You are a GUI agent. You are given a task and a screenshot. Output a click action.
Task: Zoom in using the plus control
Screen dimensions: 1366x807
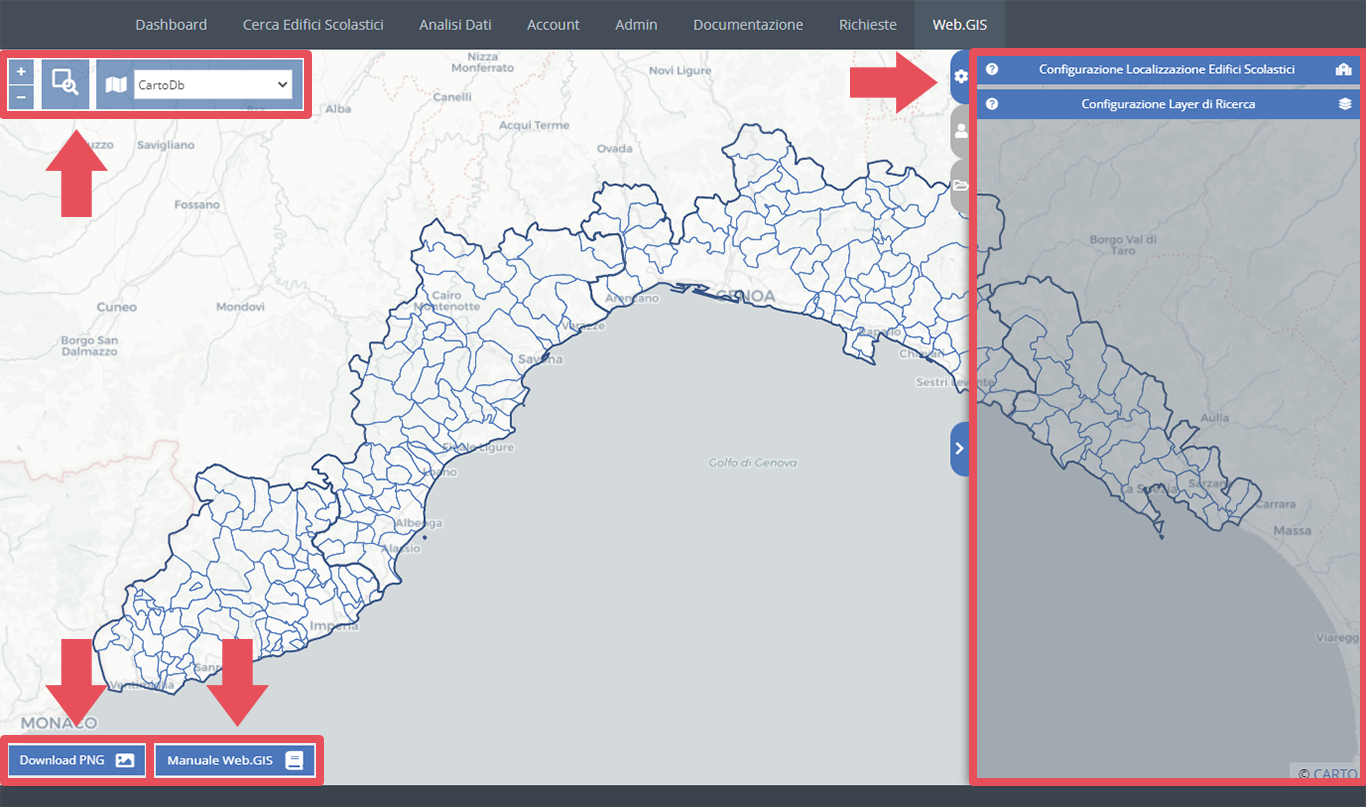click(x=20, y=70)
